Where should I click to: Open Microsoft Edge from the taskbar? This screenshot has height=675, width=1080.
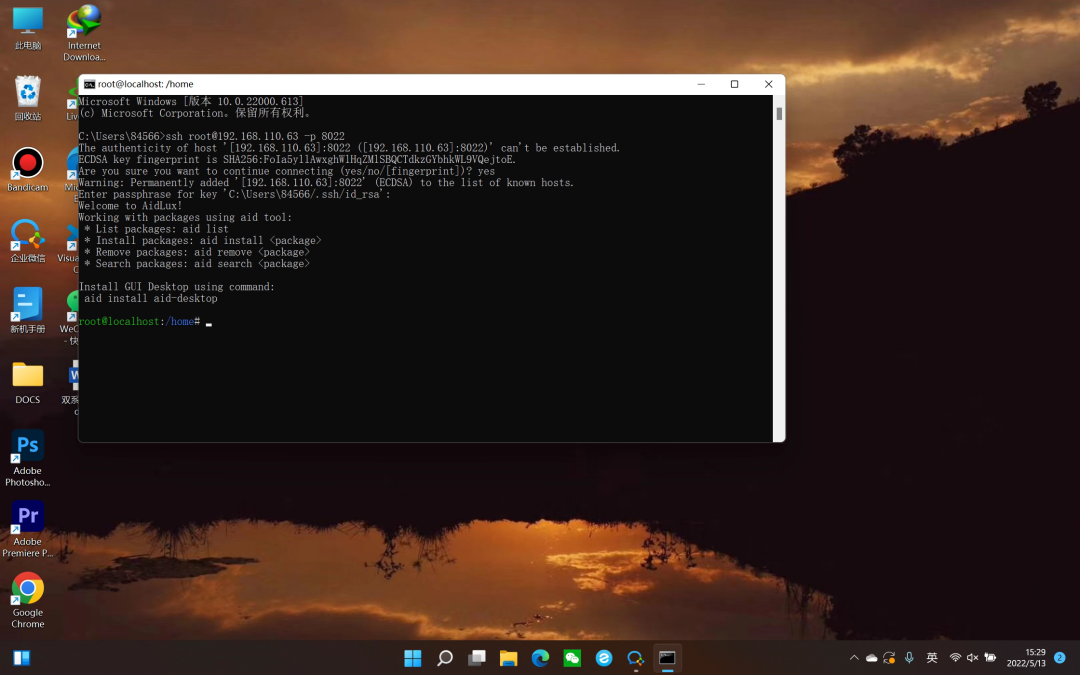click(x=540, y=658)
